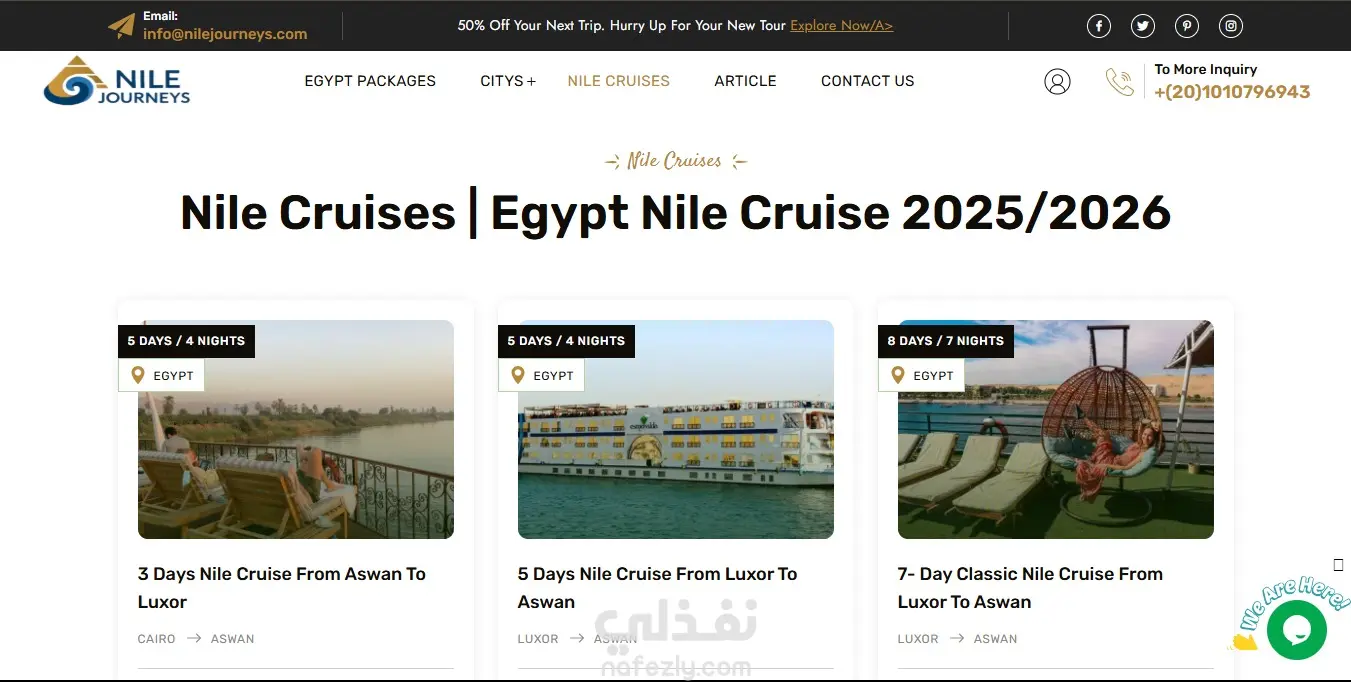The image size is (1351, 682).
Task: Open the Pinterest social icon
Action: pyautogui.click(x=1187, y=27)
